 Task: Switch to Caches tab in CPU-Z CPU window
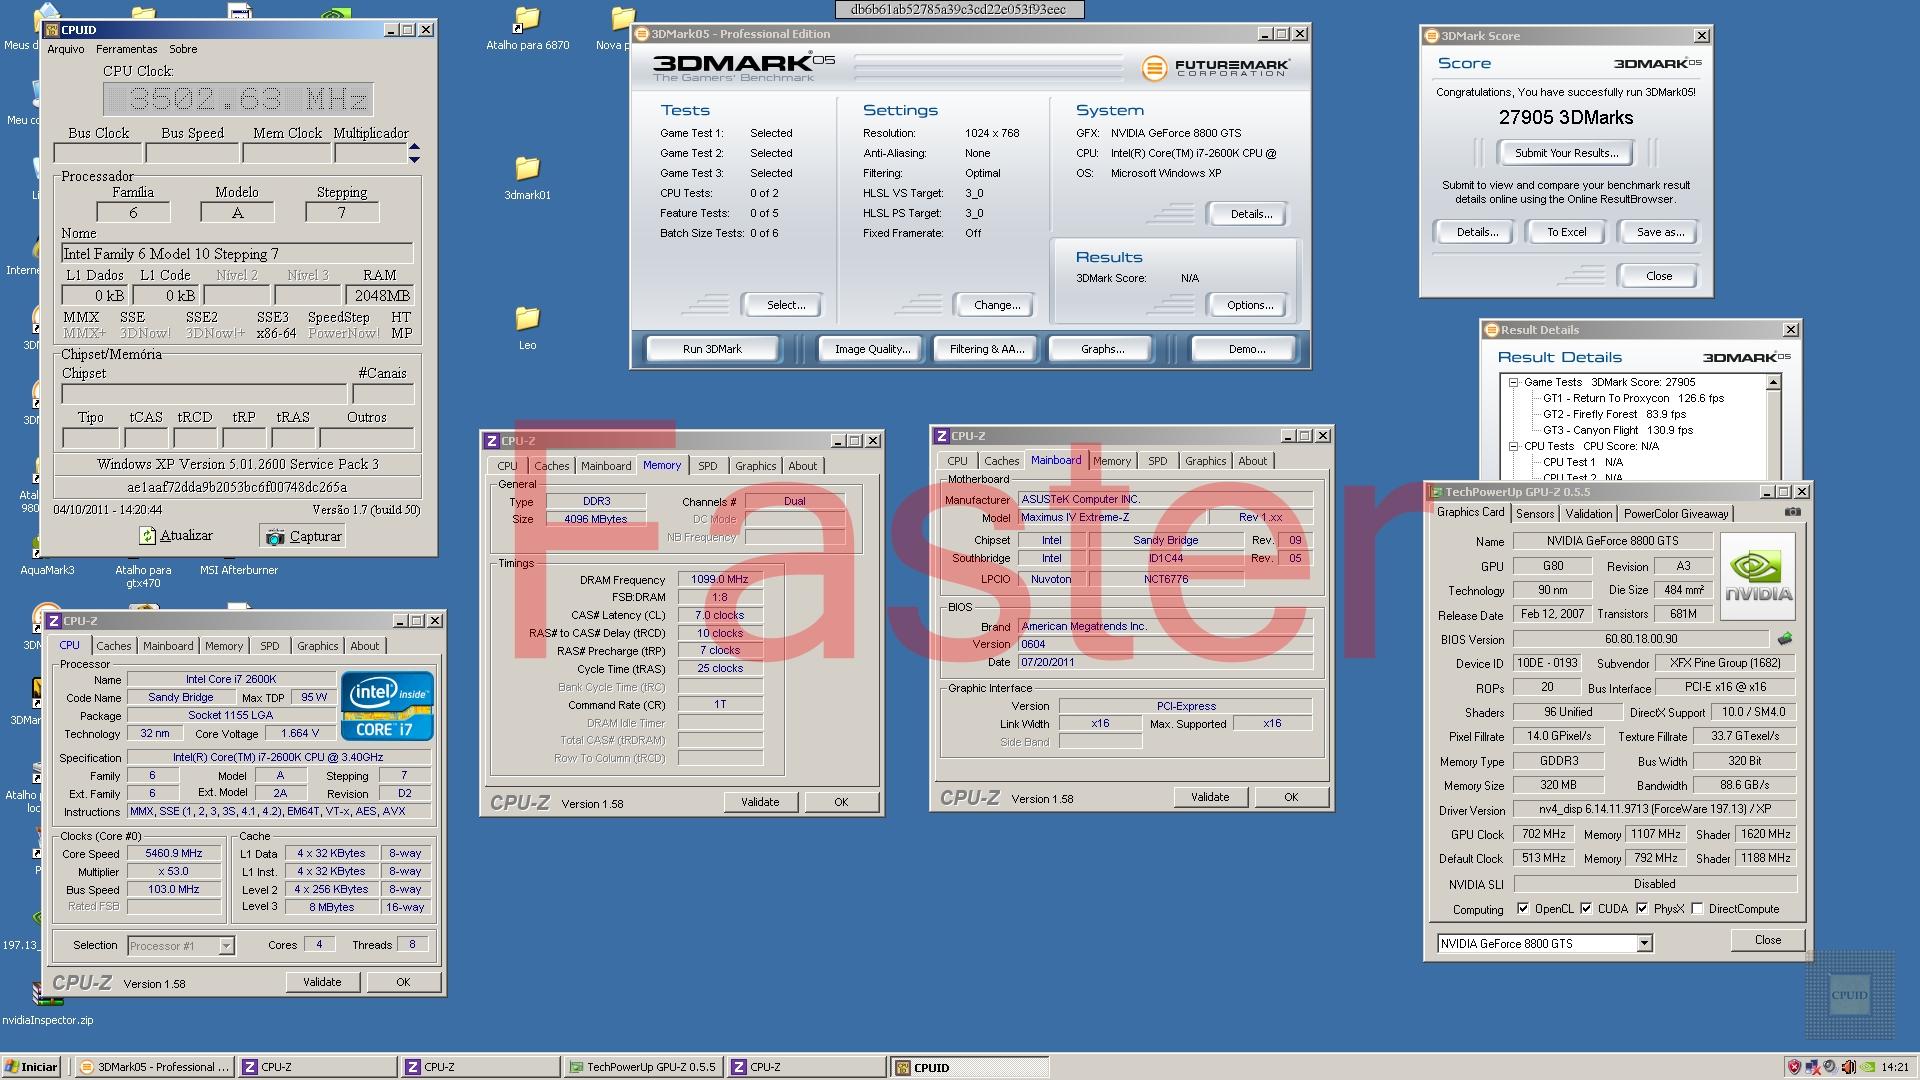[x=114, y=646]
